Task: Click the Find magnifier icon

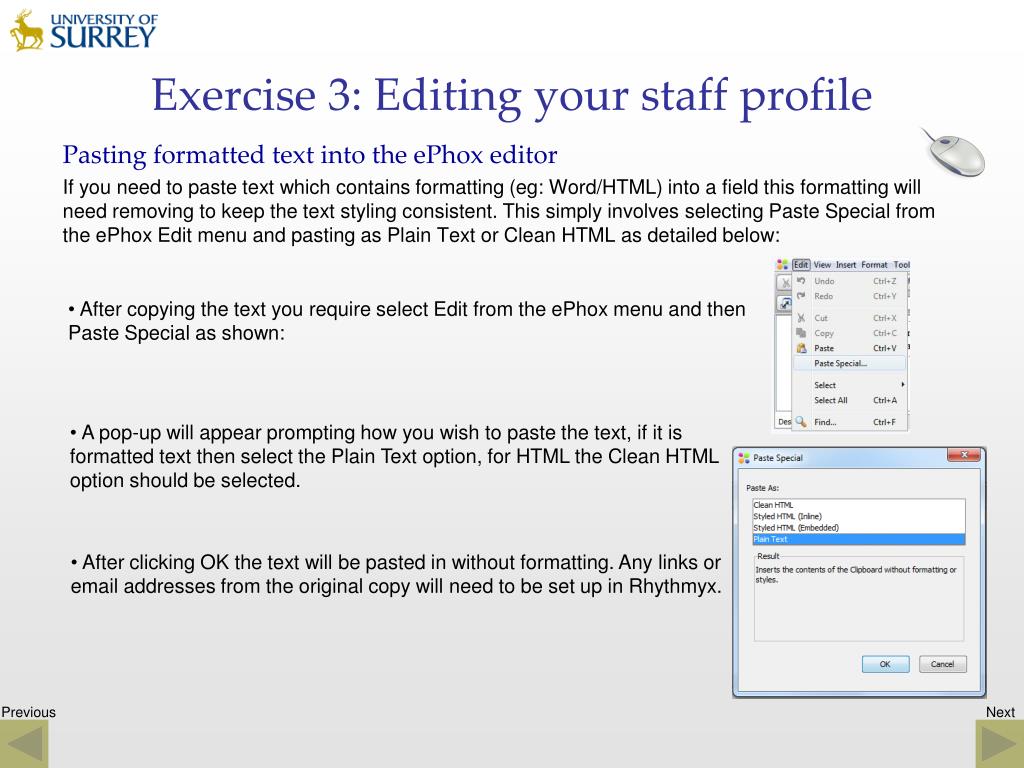Action: click(801, 422)
